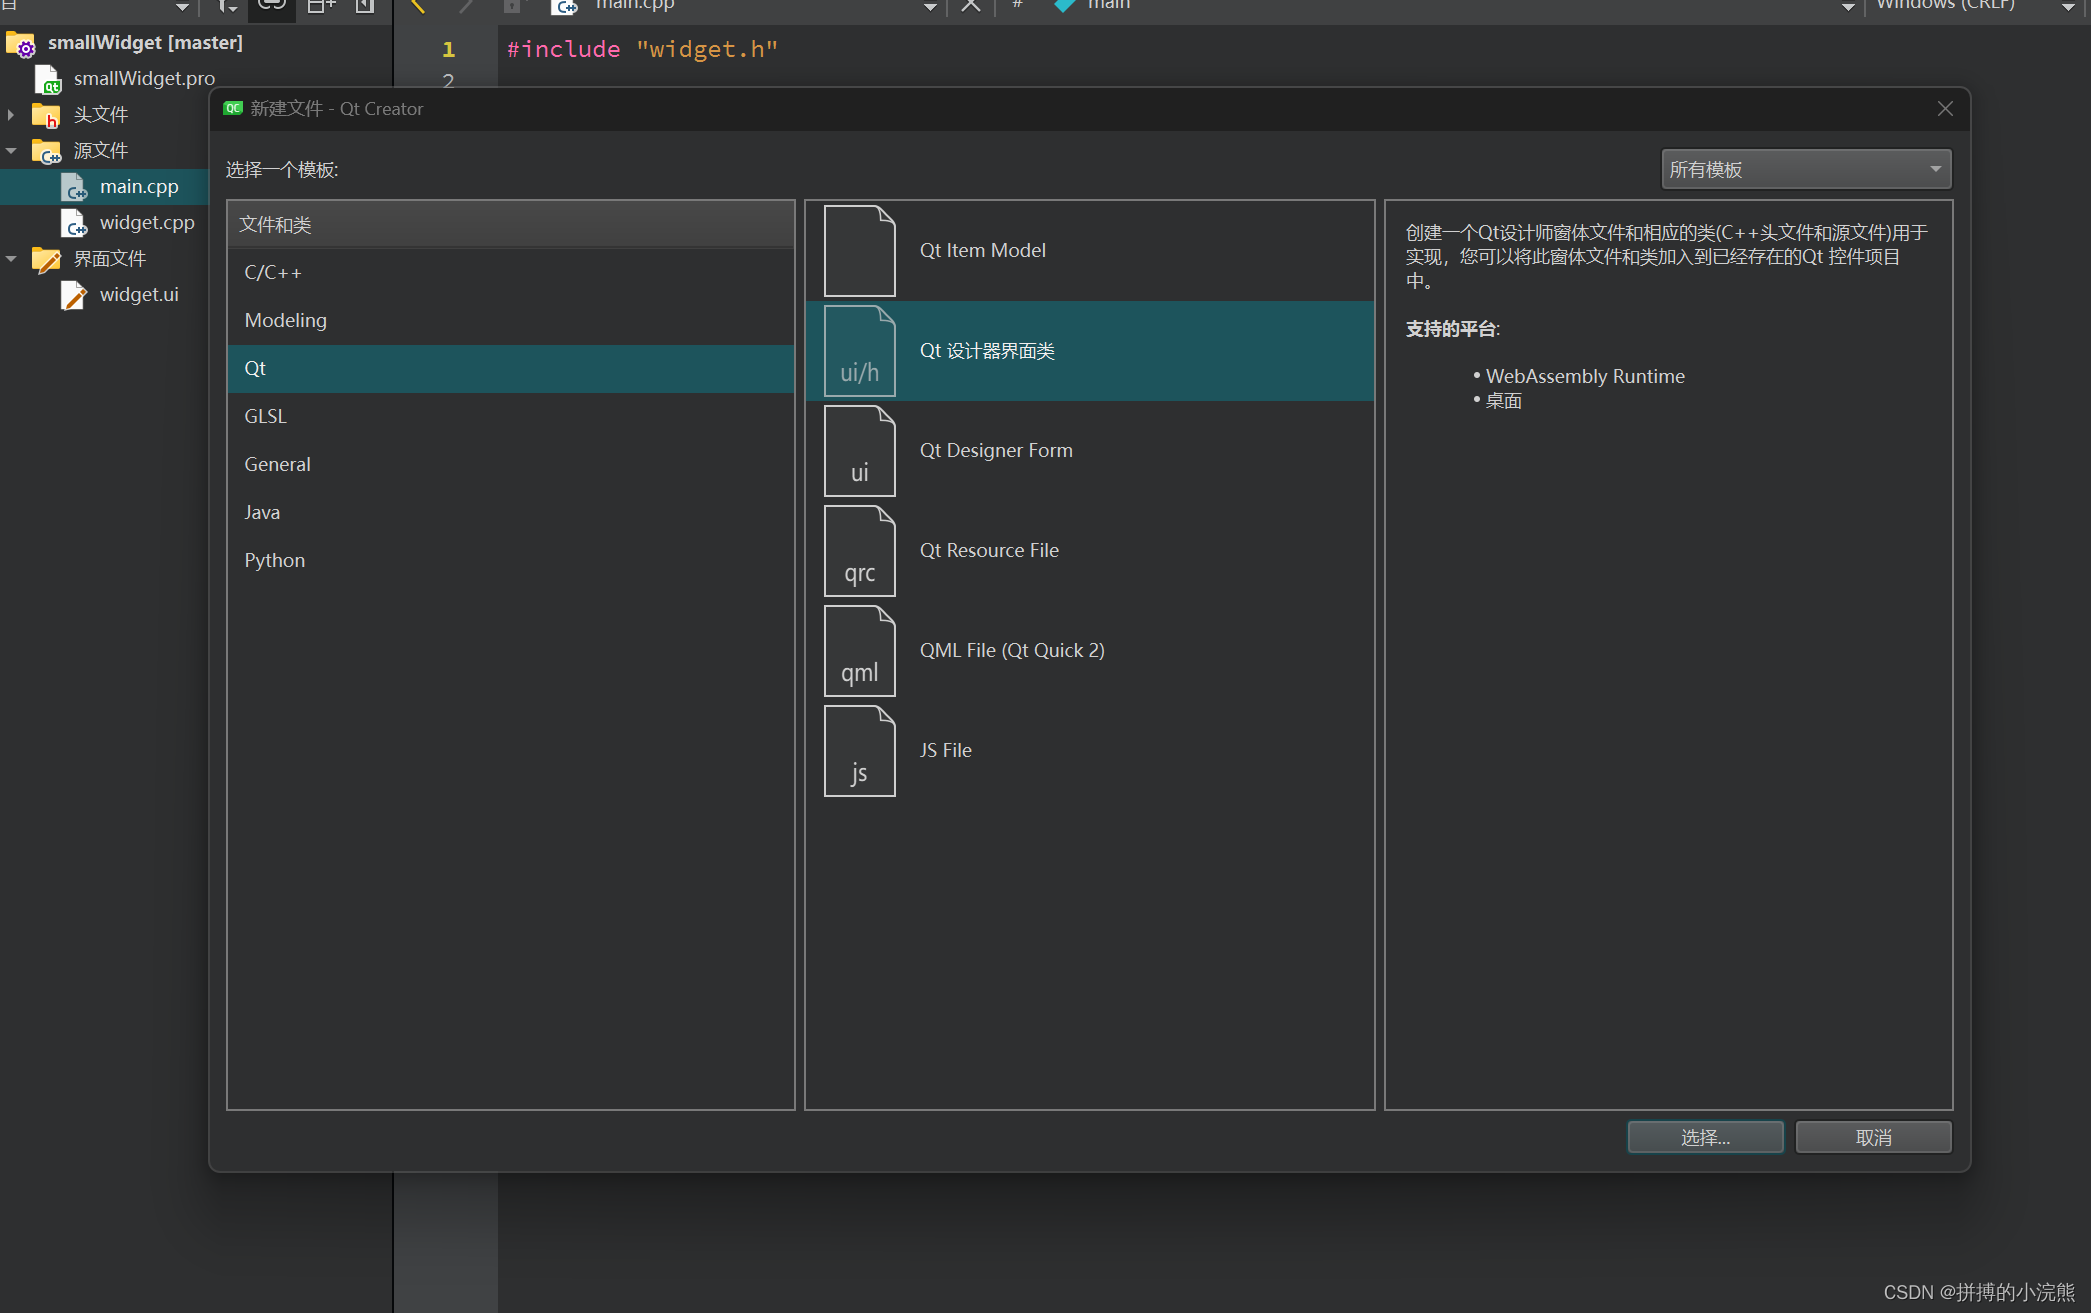Collapse the 界面文件 folder node

coord(11,259)
